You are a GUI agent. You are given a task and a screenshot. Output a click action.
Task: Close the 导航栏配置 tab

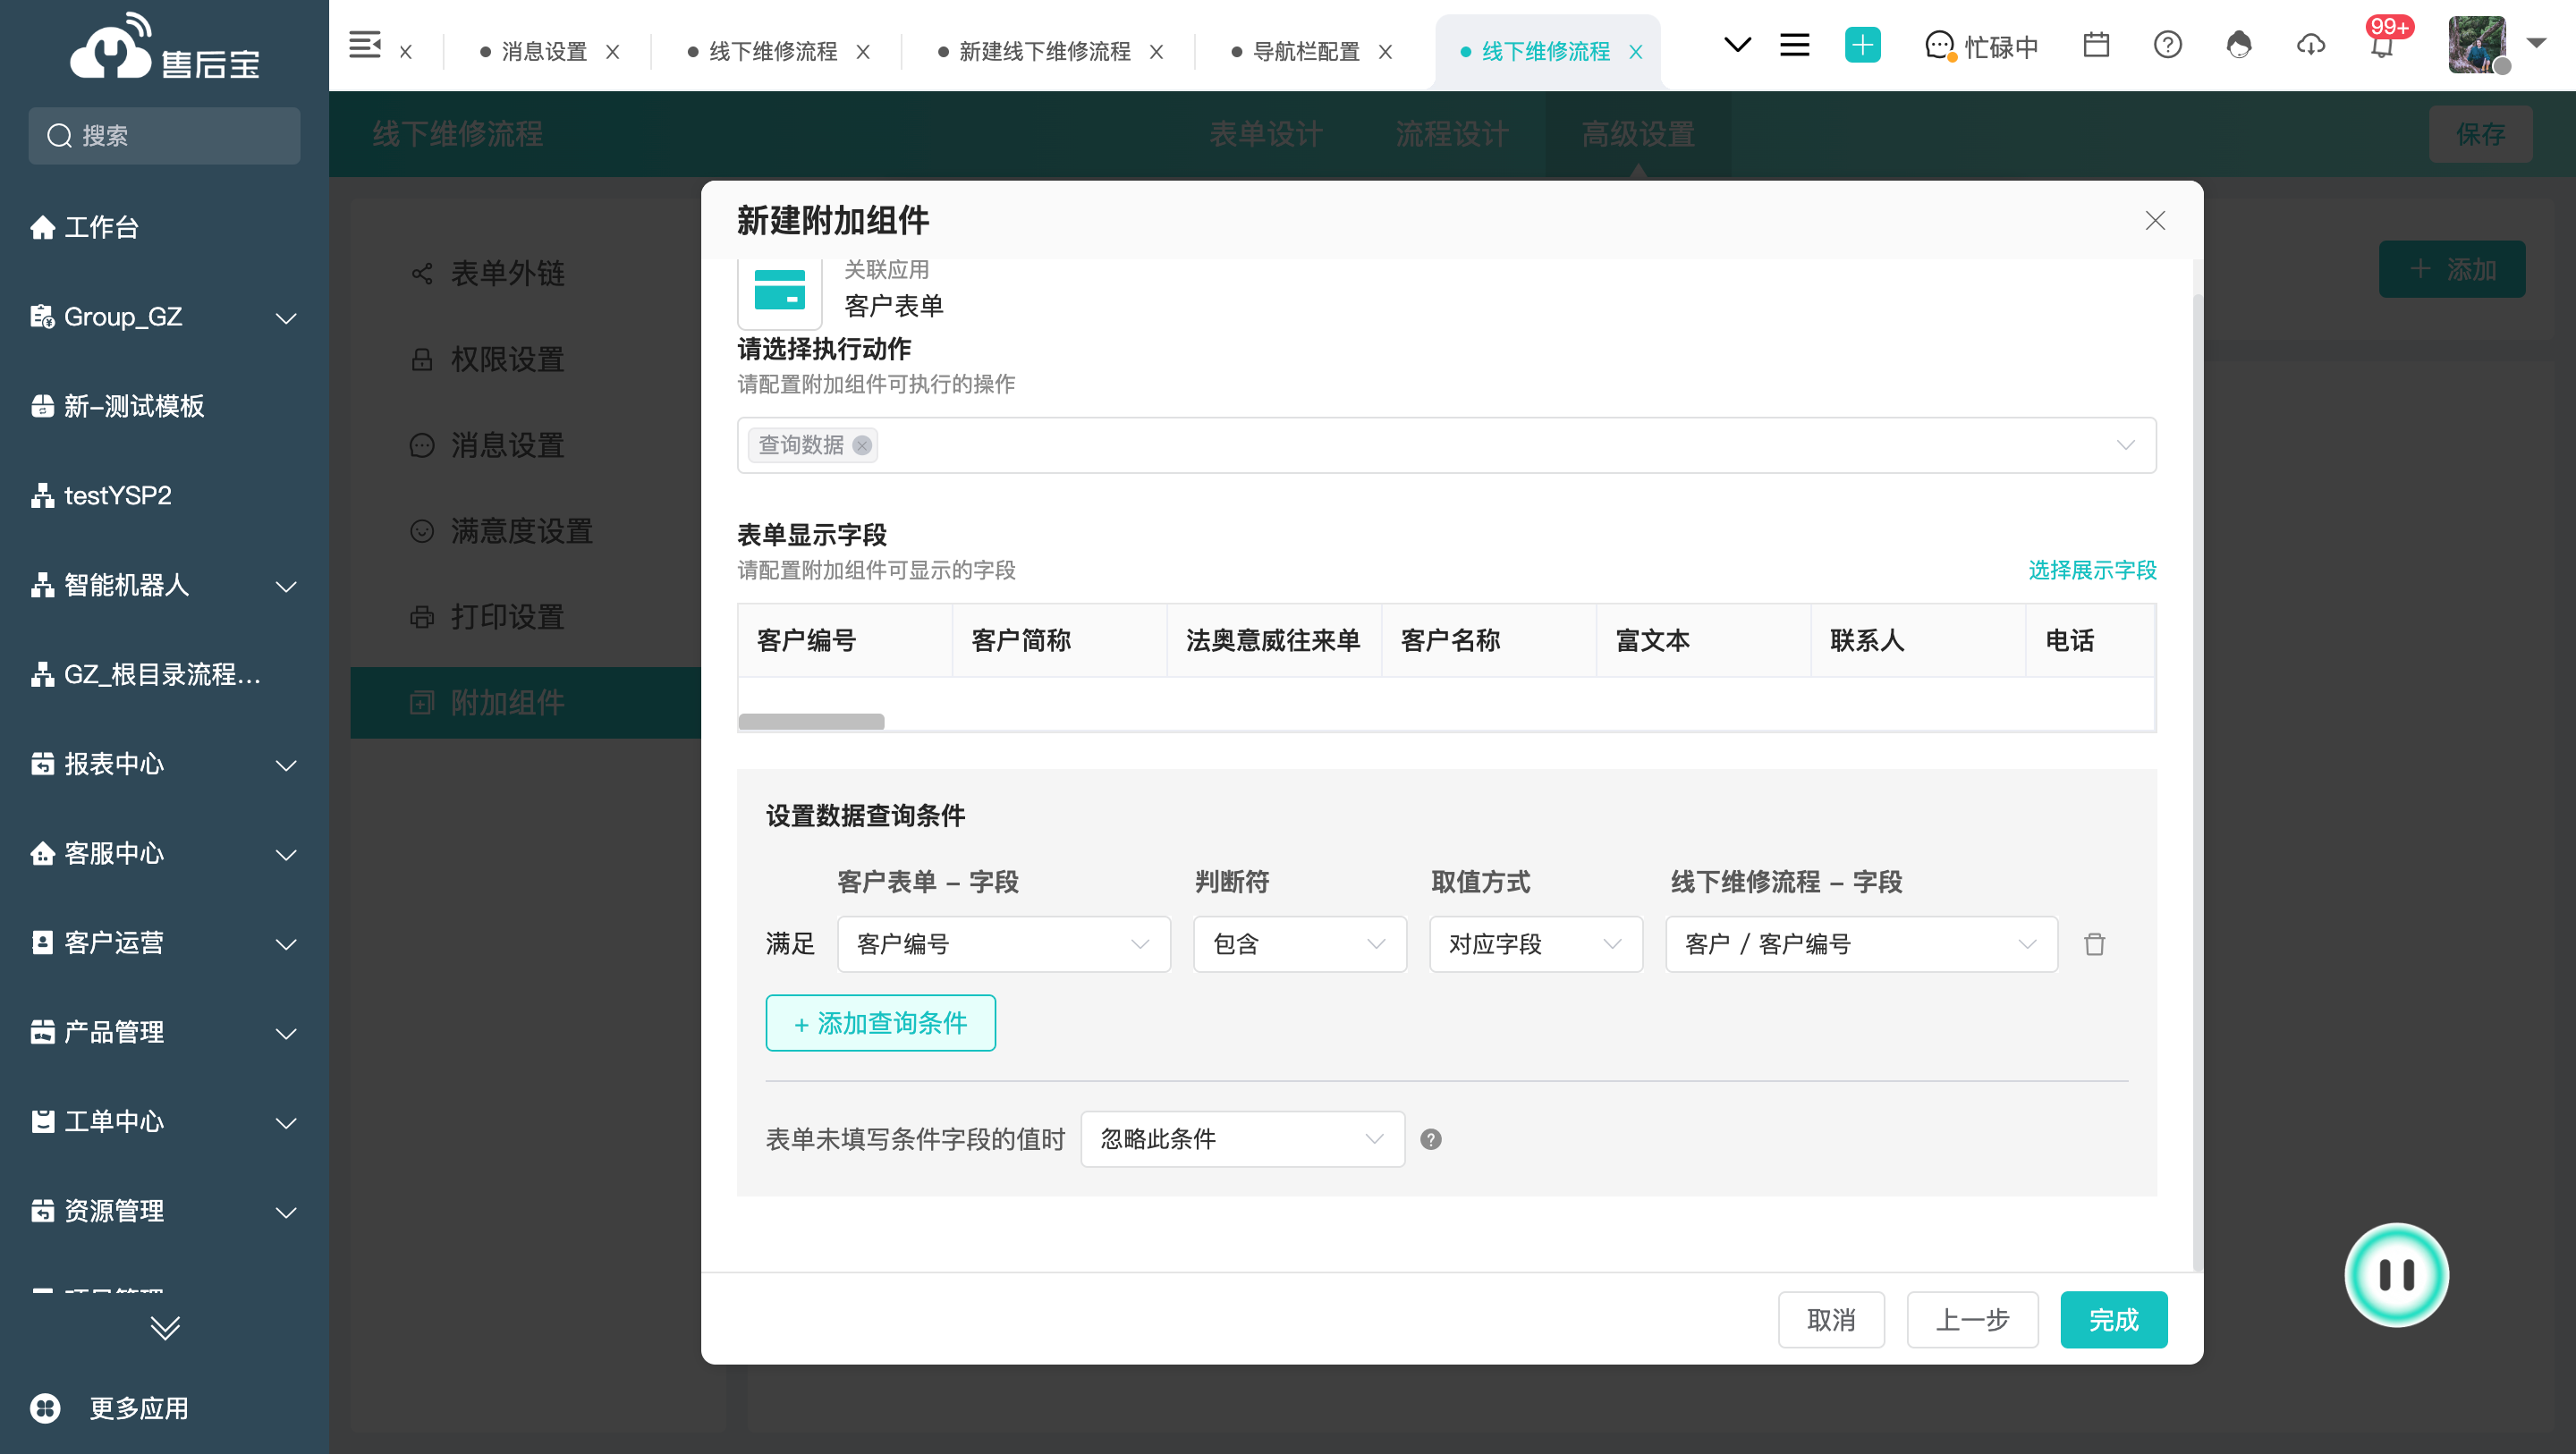1386,52
